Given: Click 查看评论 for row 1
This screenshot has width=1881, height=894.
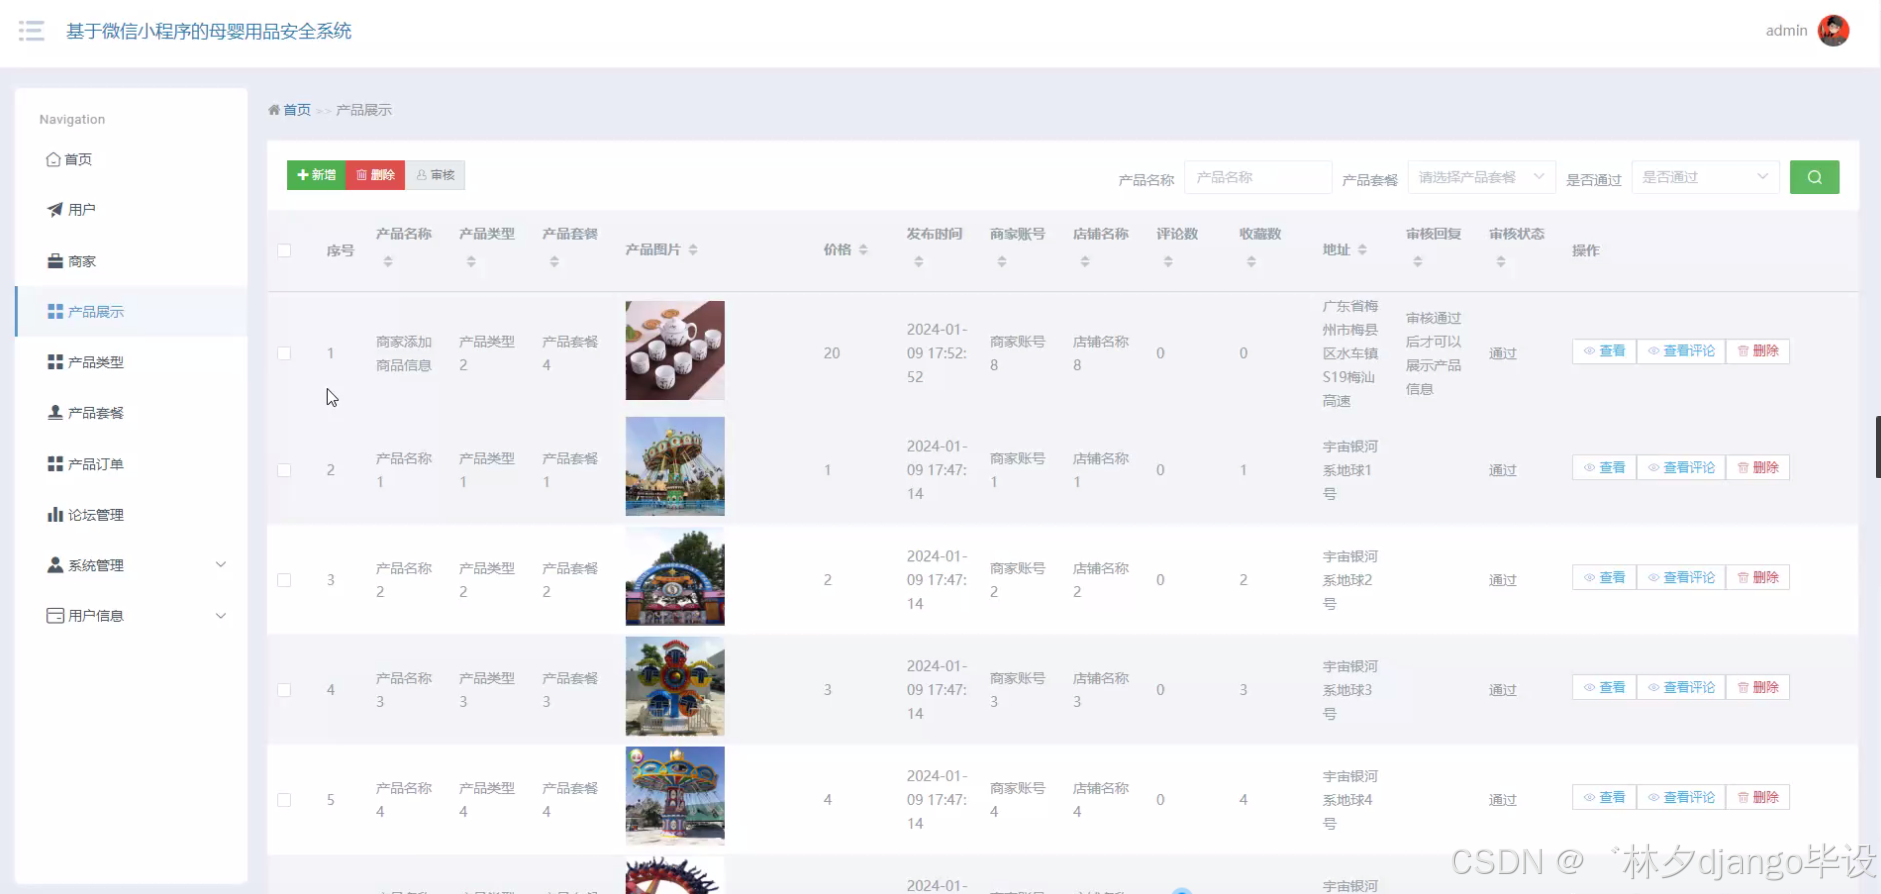Looking at the screenshot, I should [1681, 351].
